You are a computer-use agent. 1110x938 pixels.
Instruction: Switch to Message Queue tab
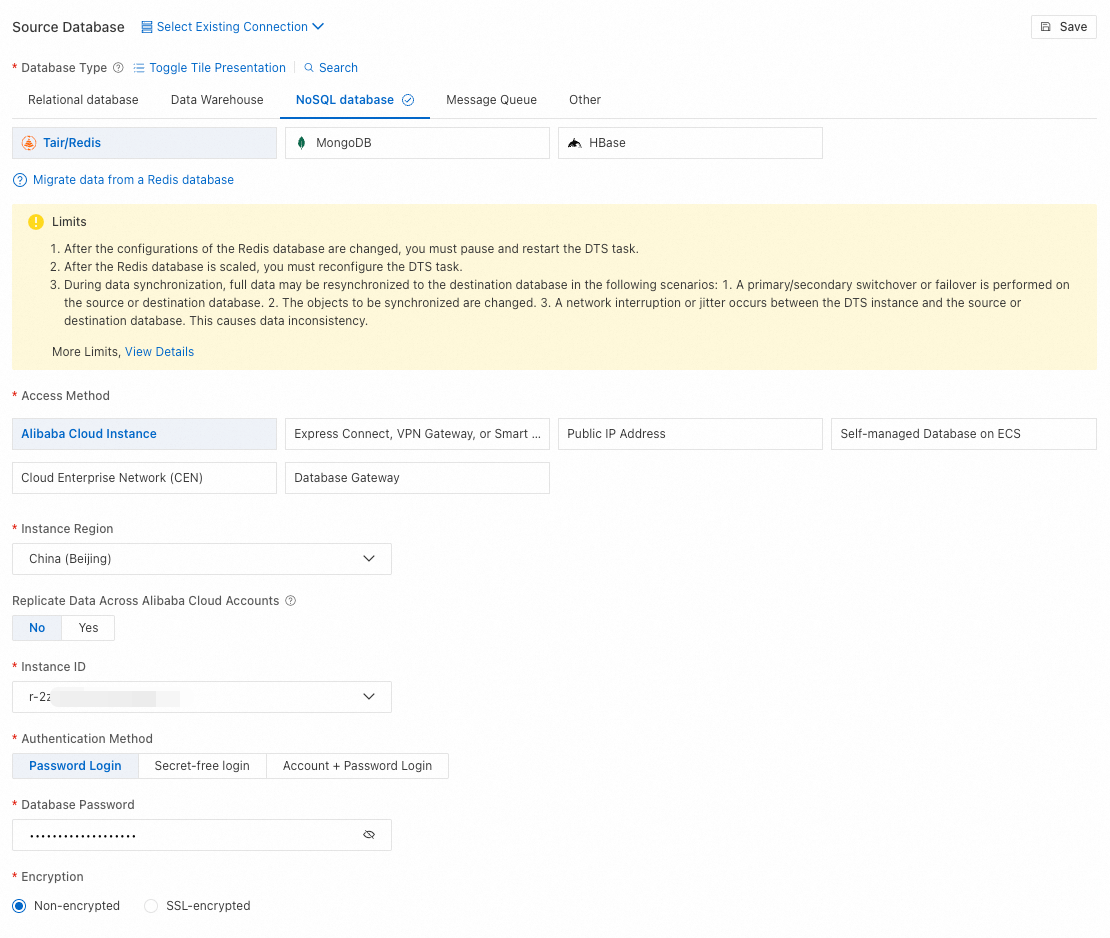491,100
